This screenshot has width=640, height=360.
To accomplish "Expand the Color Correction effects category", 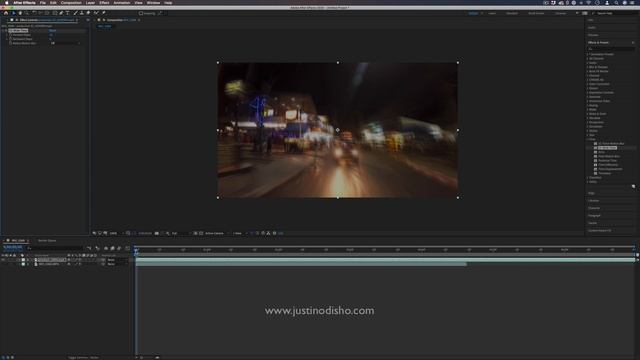I will point(587,84).
